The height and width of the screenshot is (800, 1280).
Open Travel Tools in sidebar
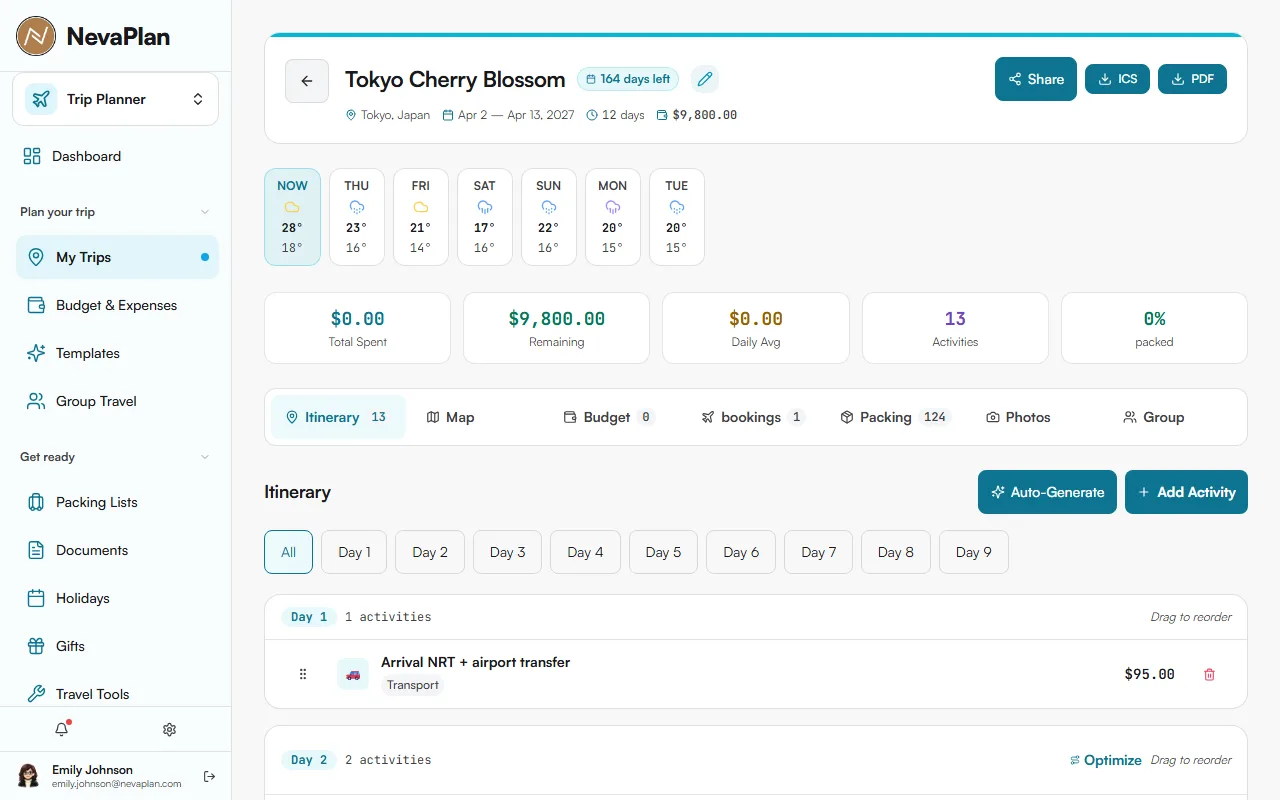click(x=117, y=694)
